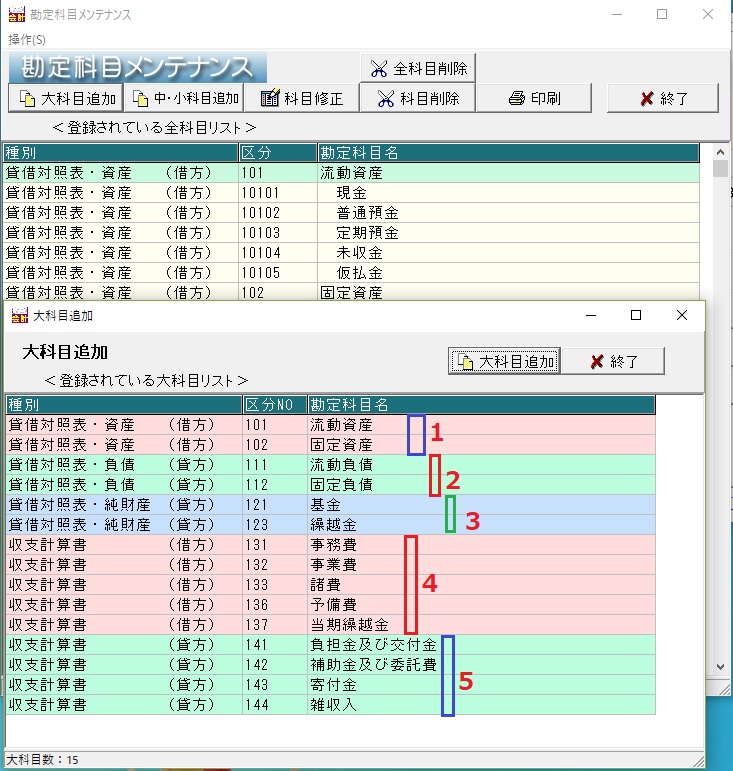Click 種別 column header in main list

(x=120, y=153)
